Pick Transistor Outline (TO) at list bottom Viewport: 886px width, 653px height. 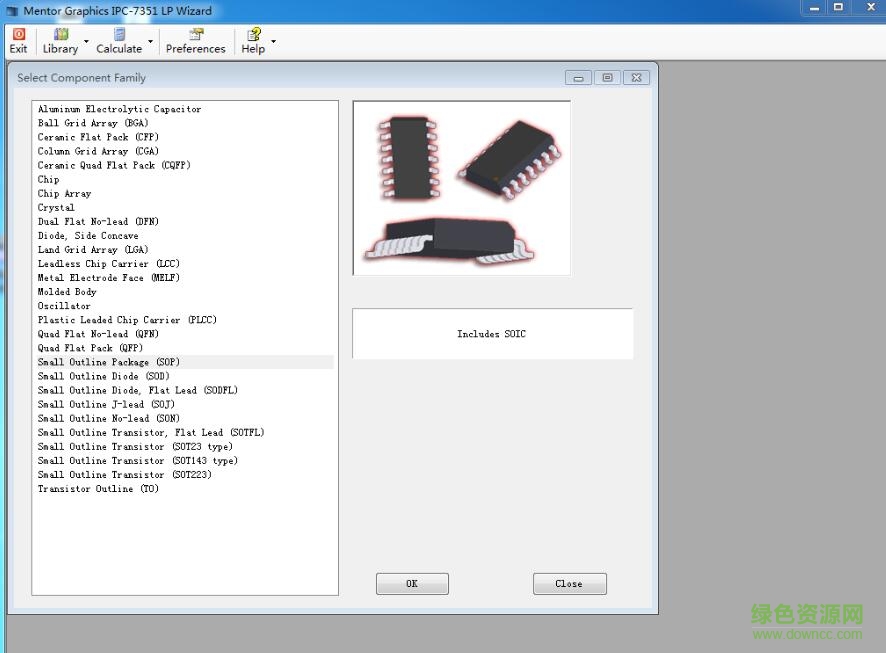click(98, 488)
